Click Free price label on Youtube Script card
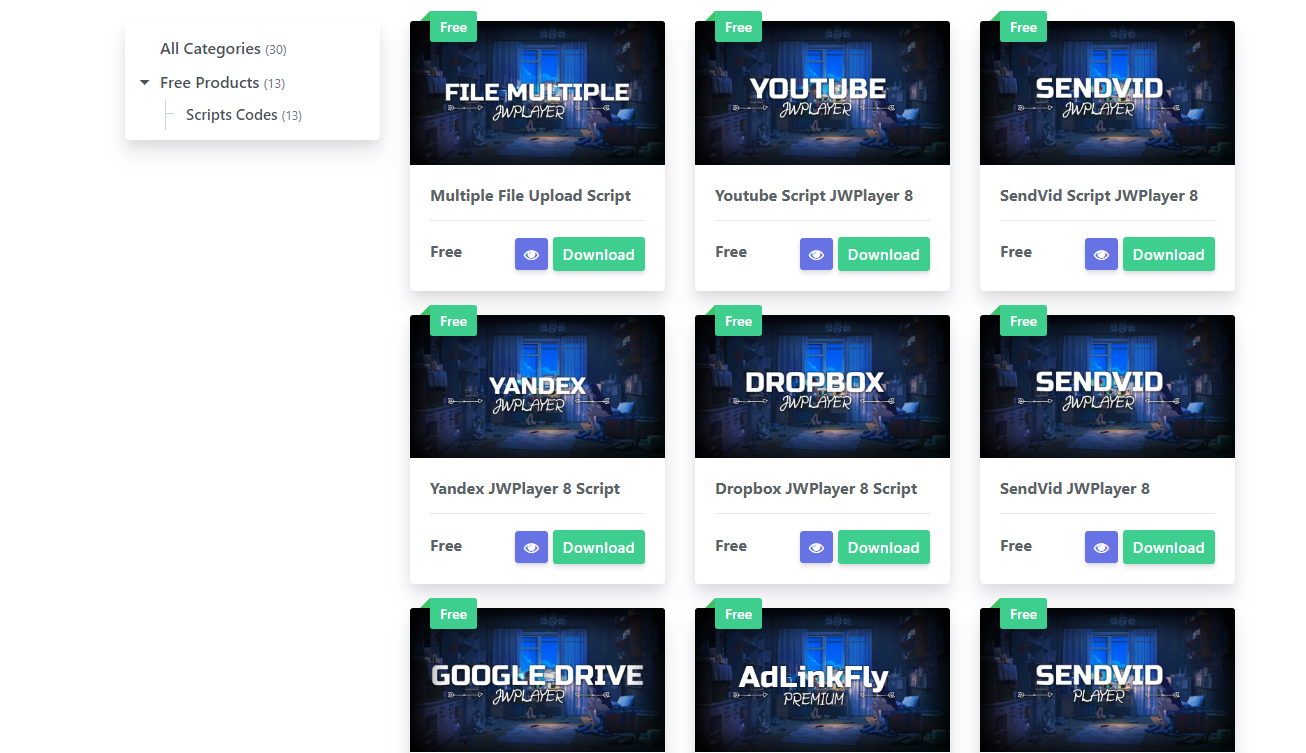The width and height of the screenshot is (1306, 753). click(731, 252)
